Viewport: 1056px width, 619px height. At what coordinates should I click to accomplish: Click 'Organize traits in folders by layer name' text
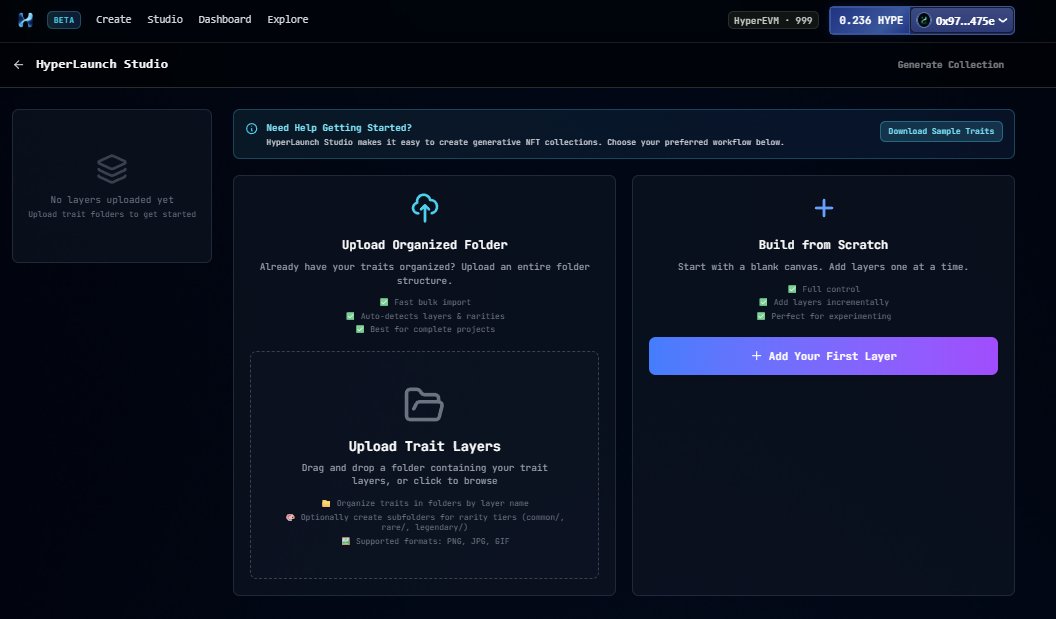(432, 503)
